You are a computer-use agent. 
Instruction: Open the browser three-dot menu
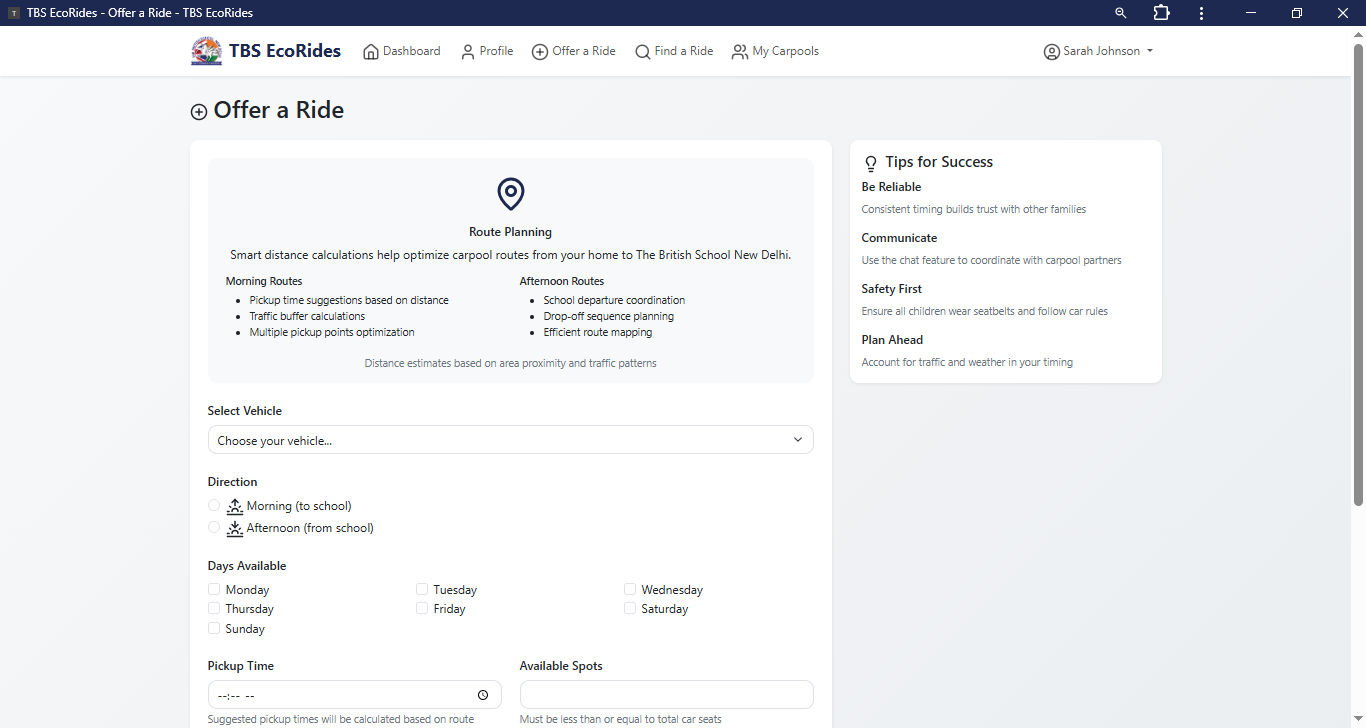1201,13
